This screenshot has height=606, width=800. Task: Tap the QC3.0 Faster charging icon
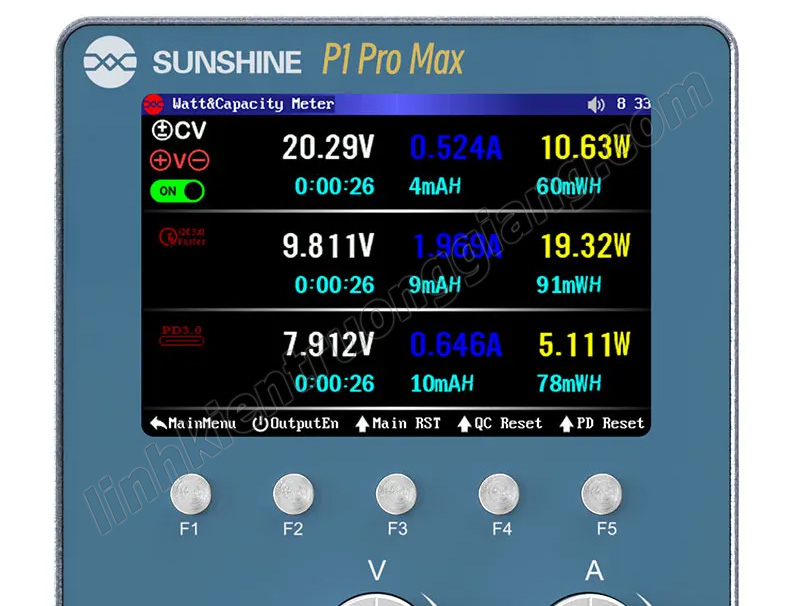[x=182, y=237]
